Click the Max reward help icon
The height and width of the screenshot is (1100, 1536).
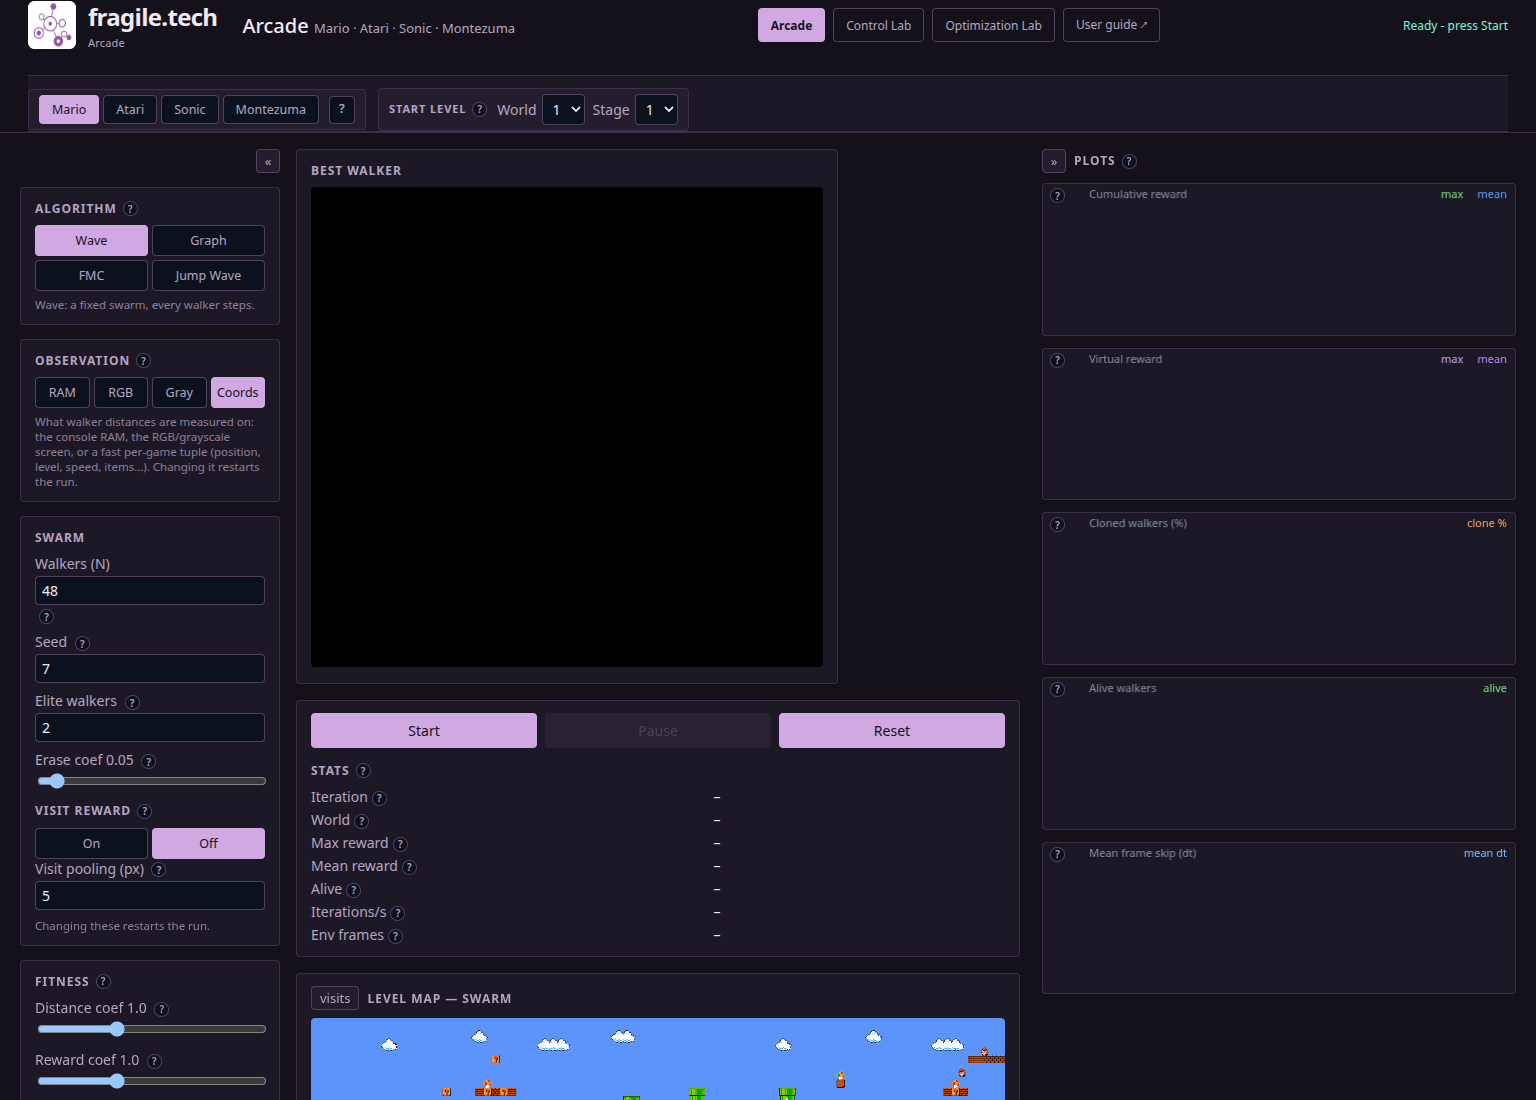(x=400, y=844)
